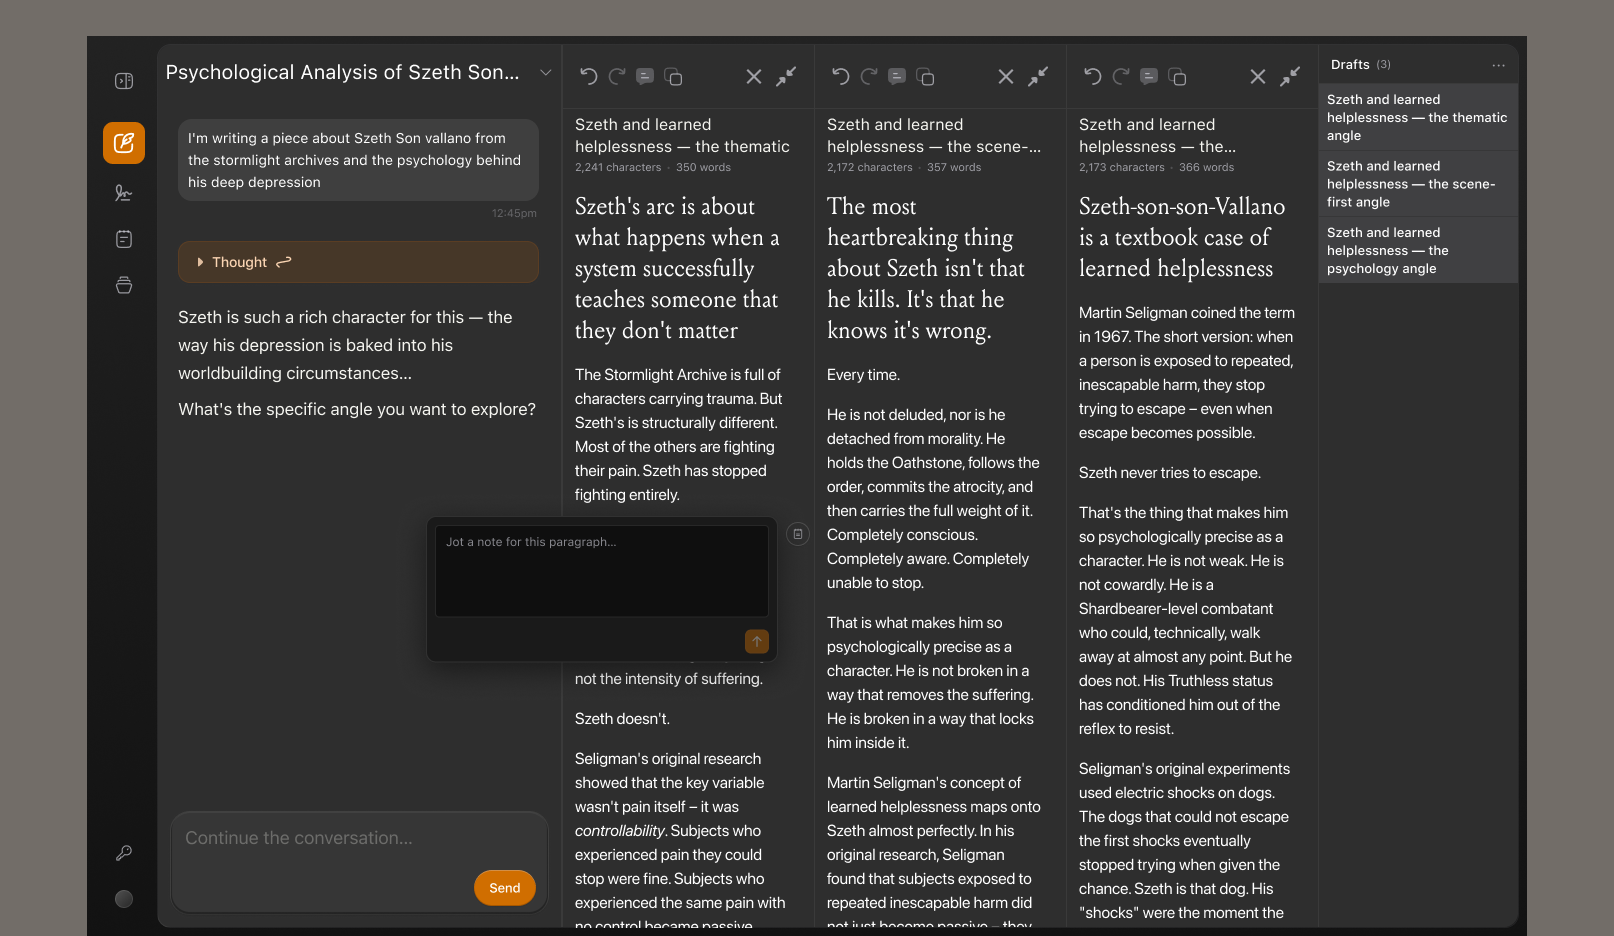Click the scene-first draft title text
The width and height of the screenshot is (1614, 936).
click(x=934, y=136)
